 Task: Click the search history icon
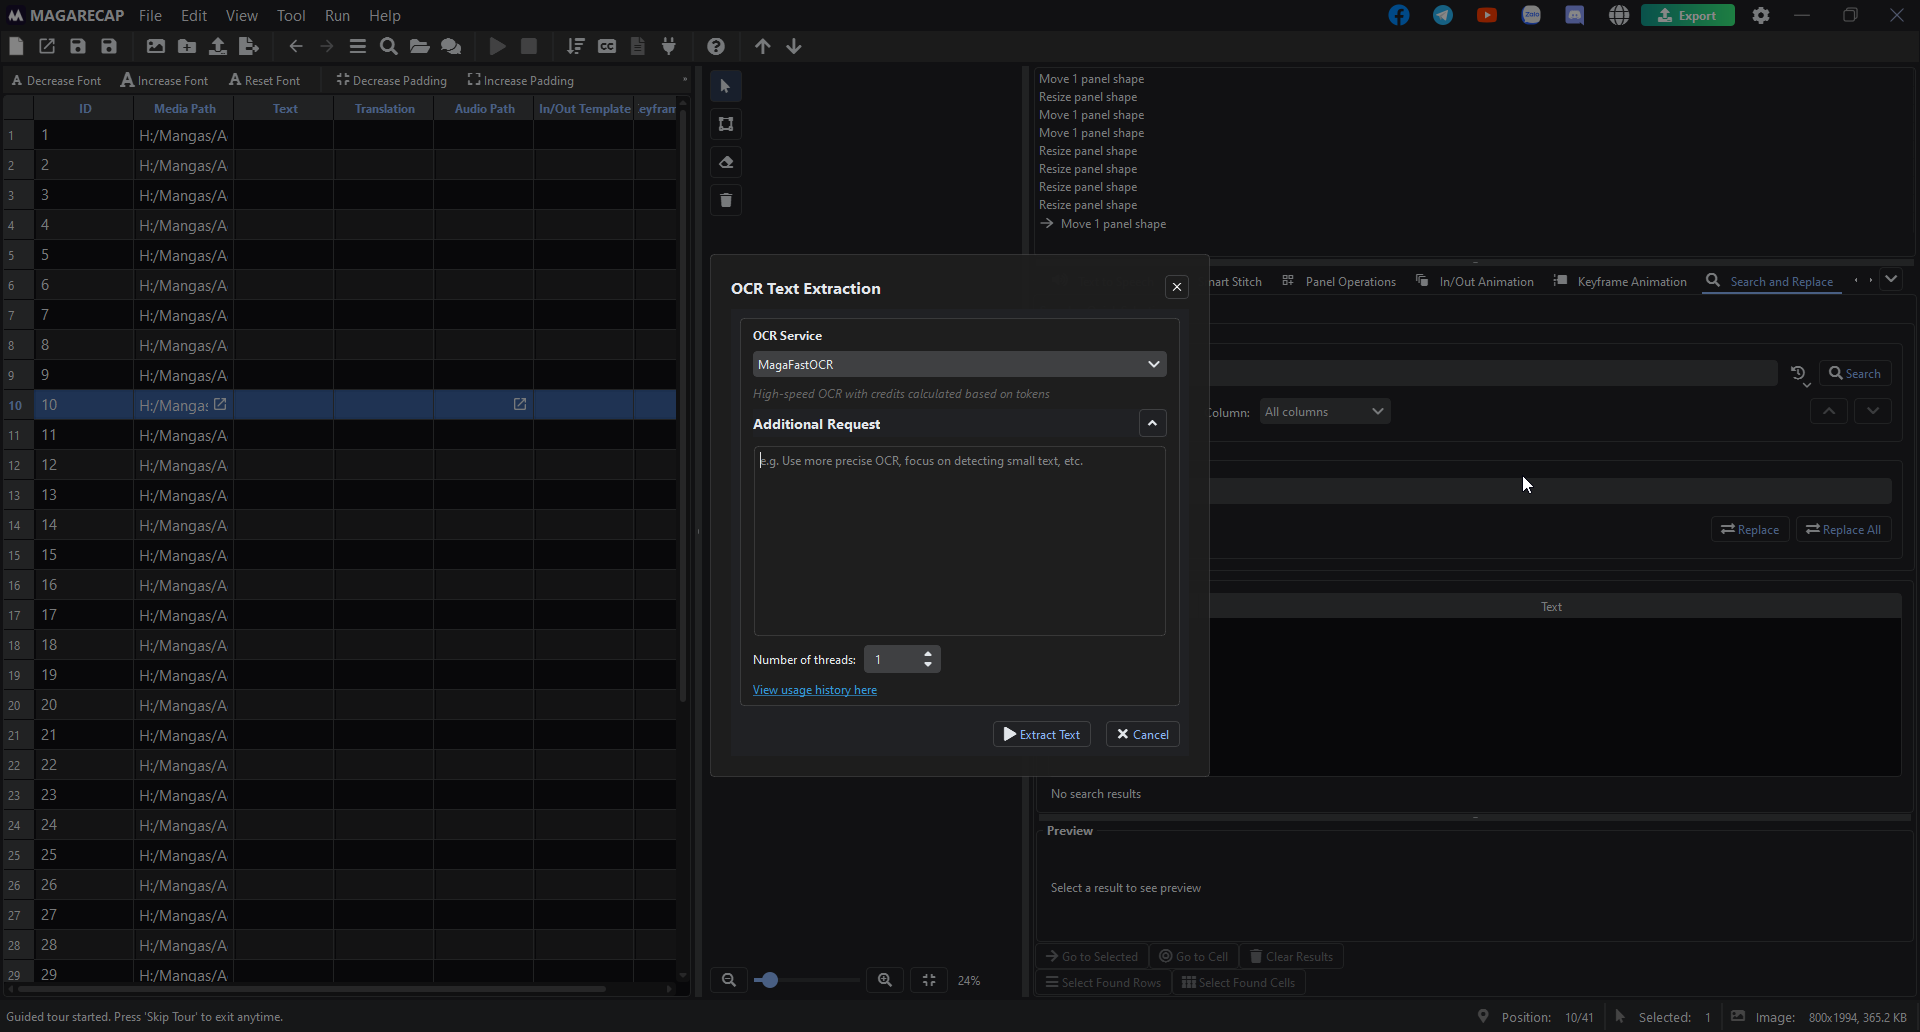1799,374
